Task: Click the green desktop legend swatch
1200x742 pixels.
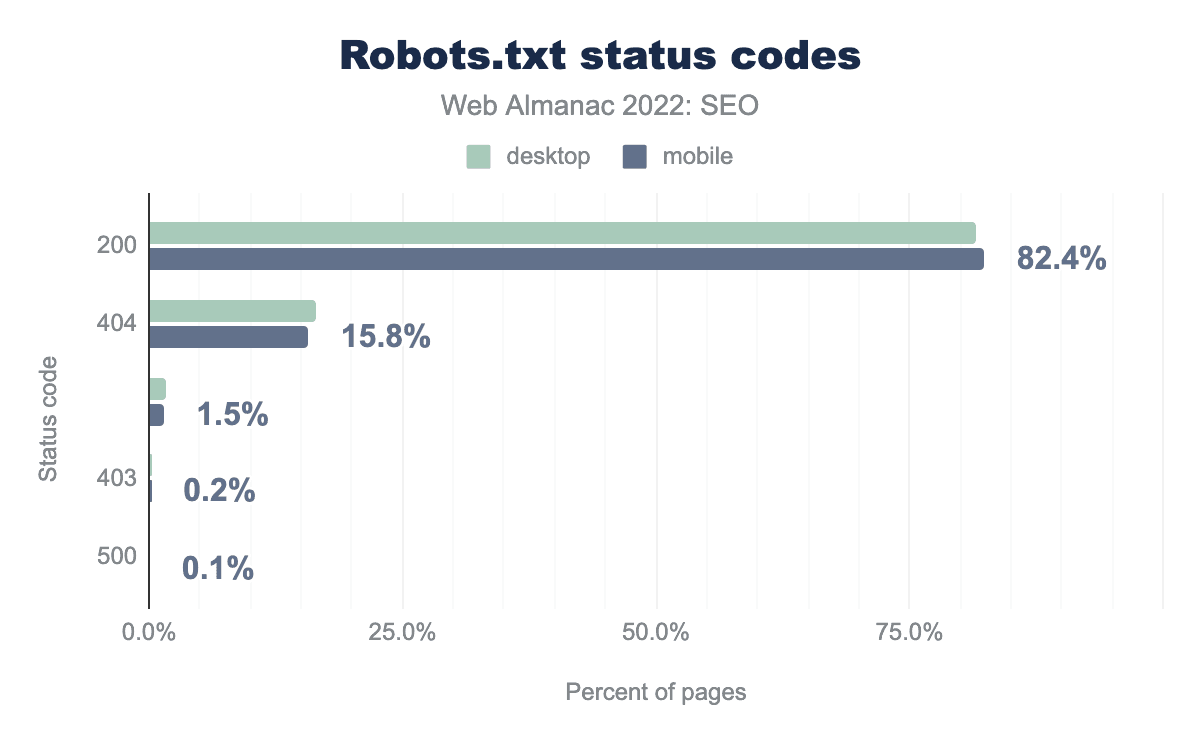Action: (478, 157)
